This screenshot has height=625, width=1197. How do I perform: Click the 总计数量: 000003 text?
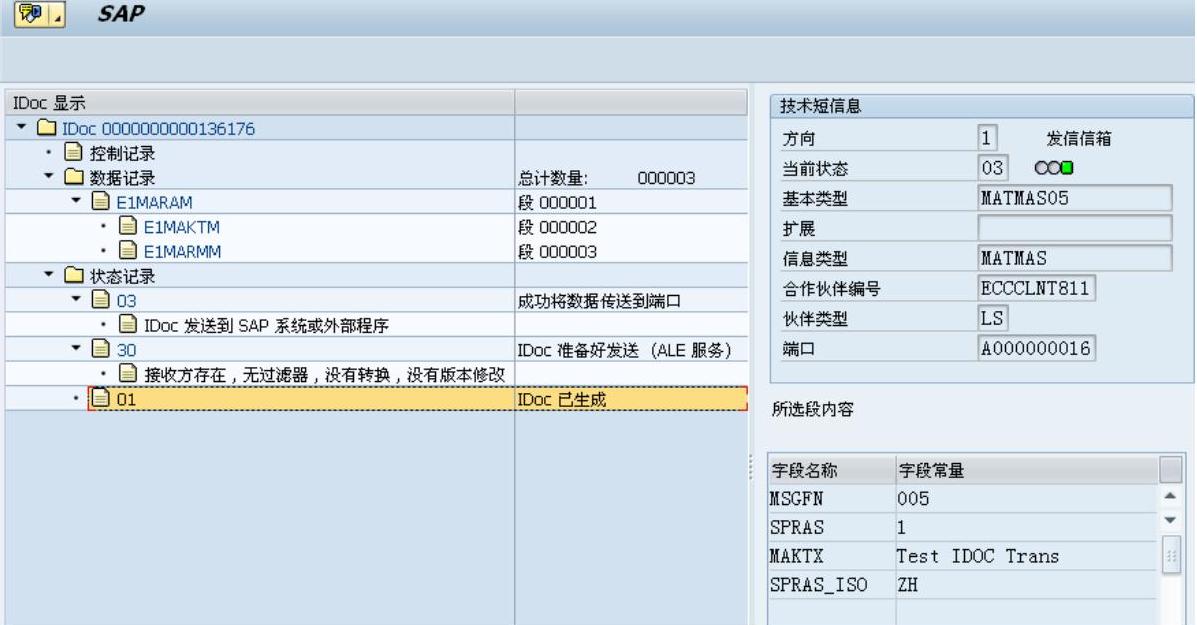pyautogui.click(x=606, y=178)
